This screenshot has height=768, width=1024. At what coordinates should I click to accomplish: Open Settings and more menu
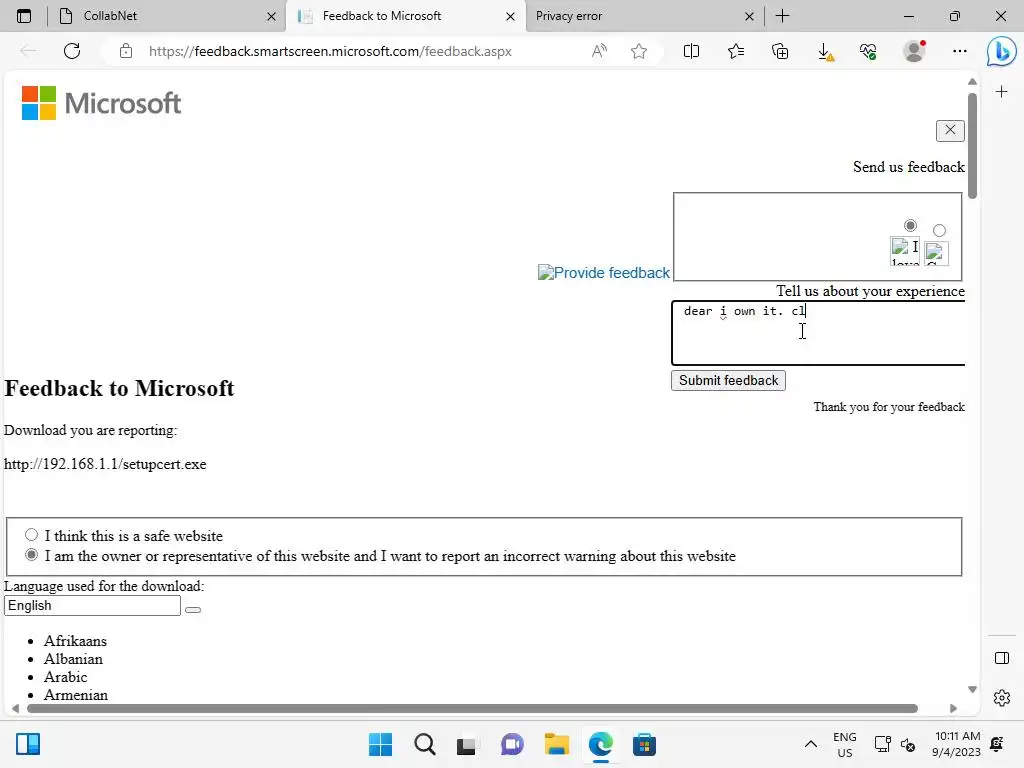(959, 51)
